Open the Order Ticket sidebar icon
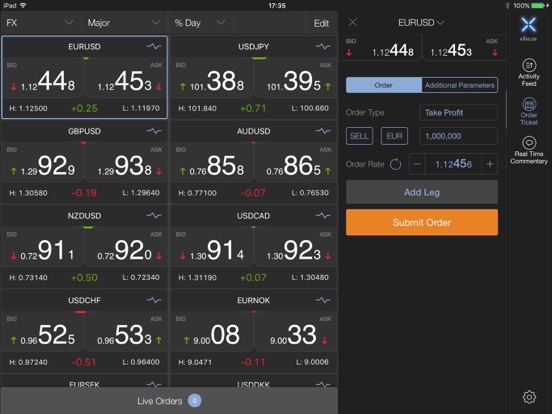The width and height of the screenshot is (552, 414). pos(529,111)
